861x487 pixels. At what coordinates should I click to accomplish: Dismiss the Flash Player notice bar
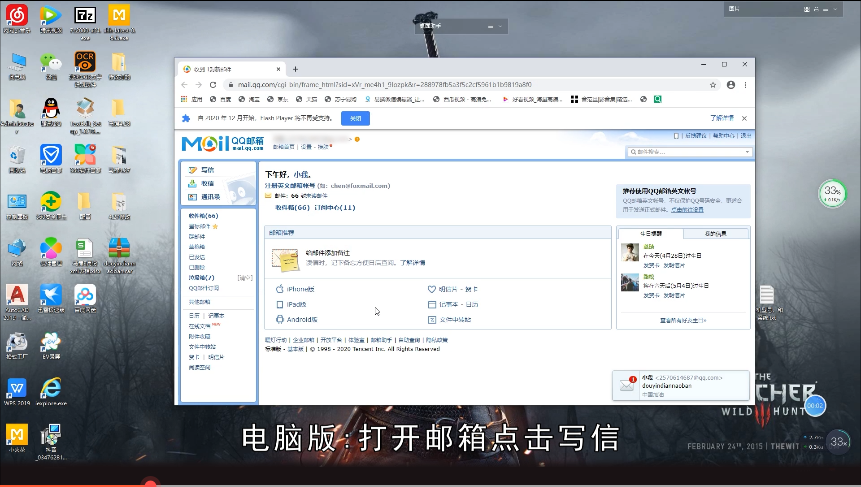[x=744, y=119]
